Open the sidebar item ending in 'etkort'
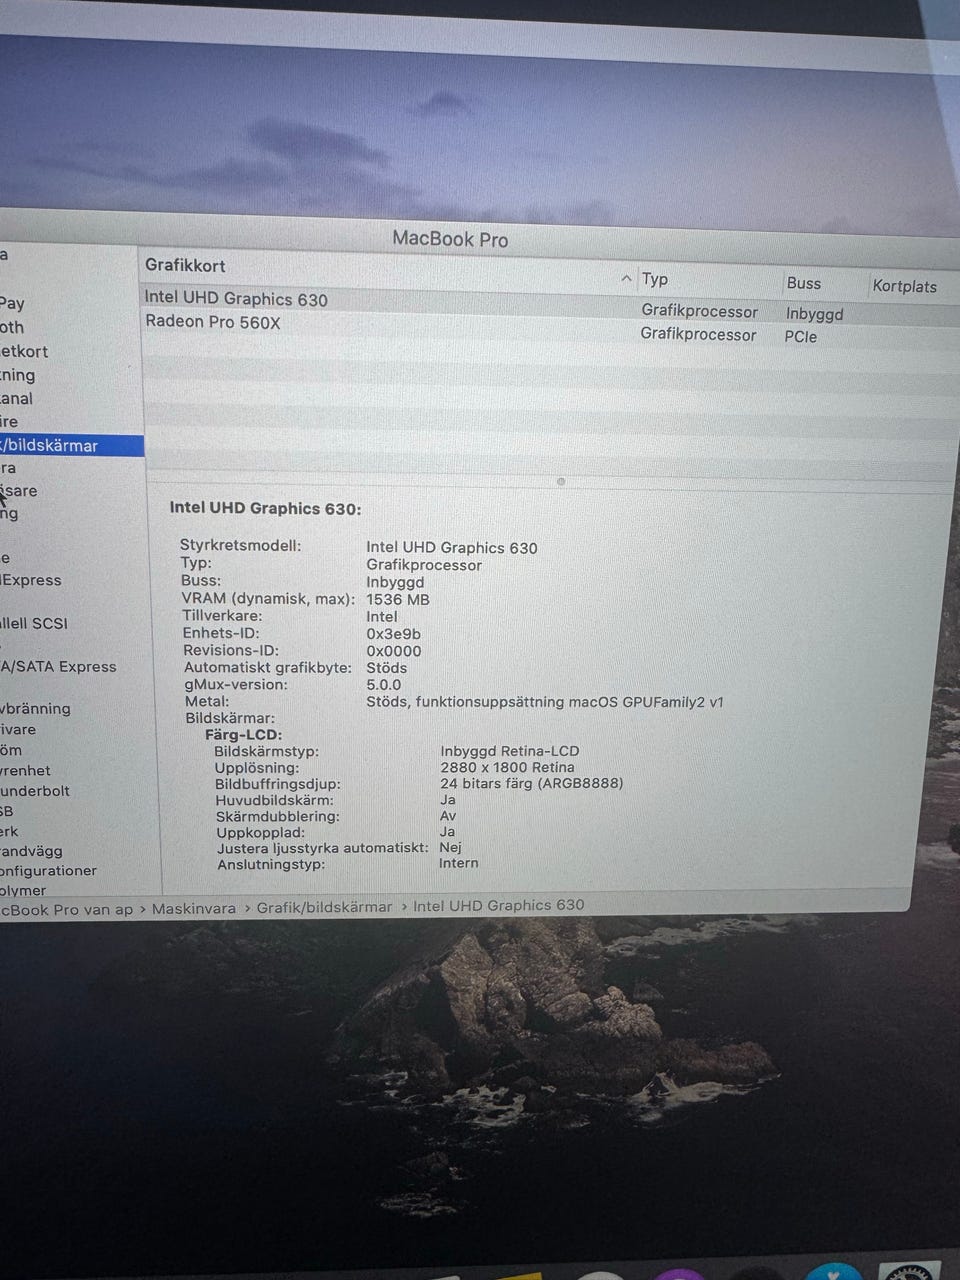Image resolution: width=960 pixels, height=1280 pixels. (x=24, y=351)
